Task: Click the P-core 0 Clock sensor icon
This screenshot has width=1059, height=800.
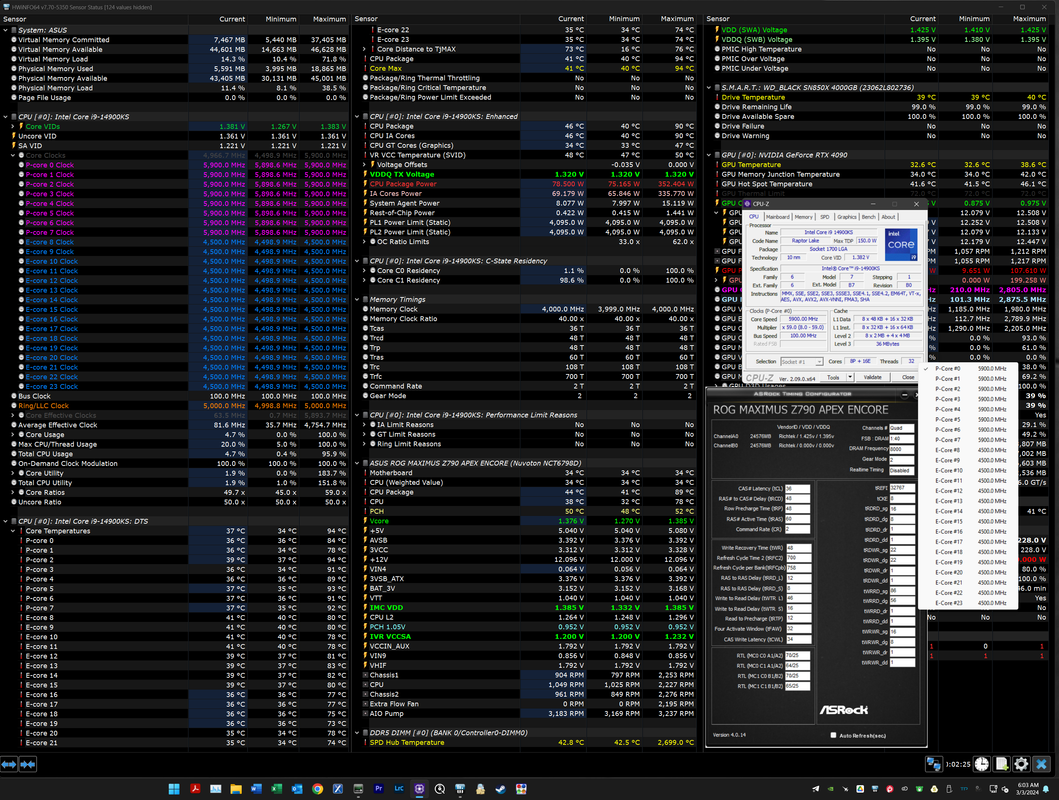Action: [x=21, y=165]
